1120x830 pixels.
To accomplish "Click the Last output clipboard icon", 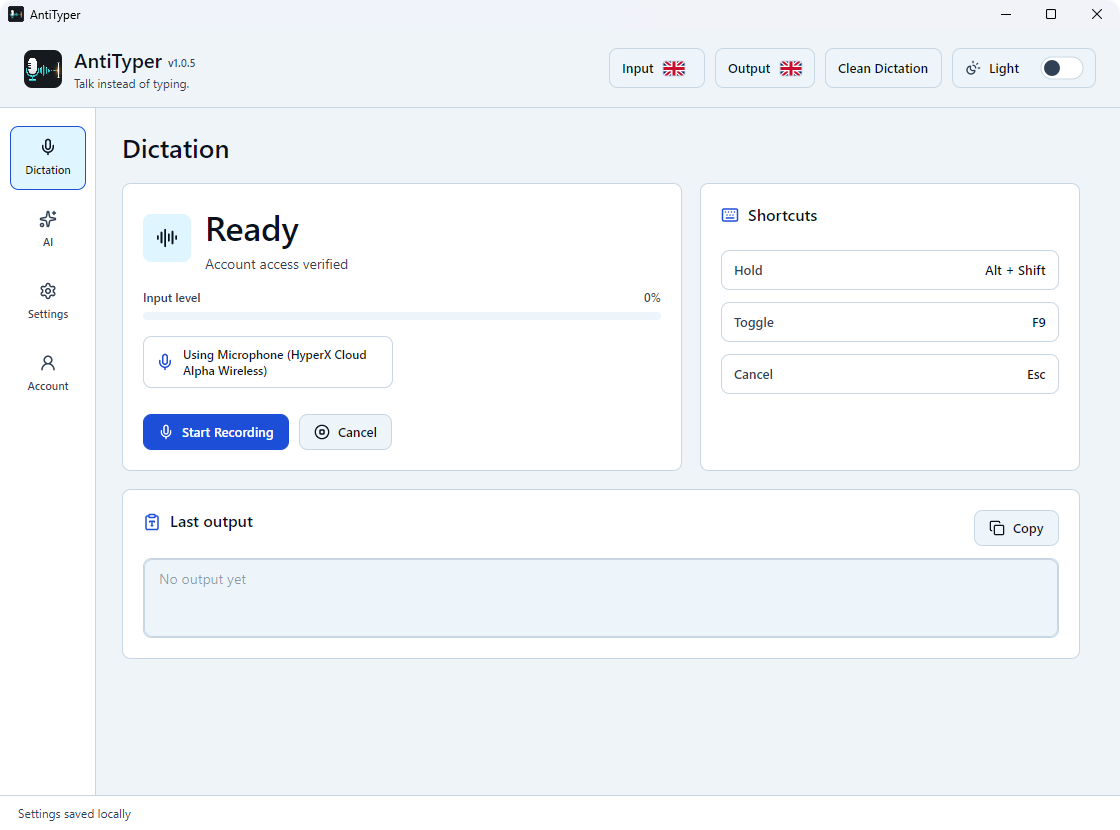I will tap(152, 522).
